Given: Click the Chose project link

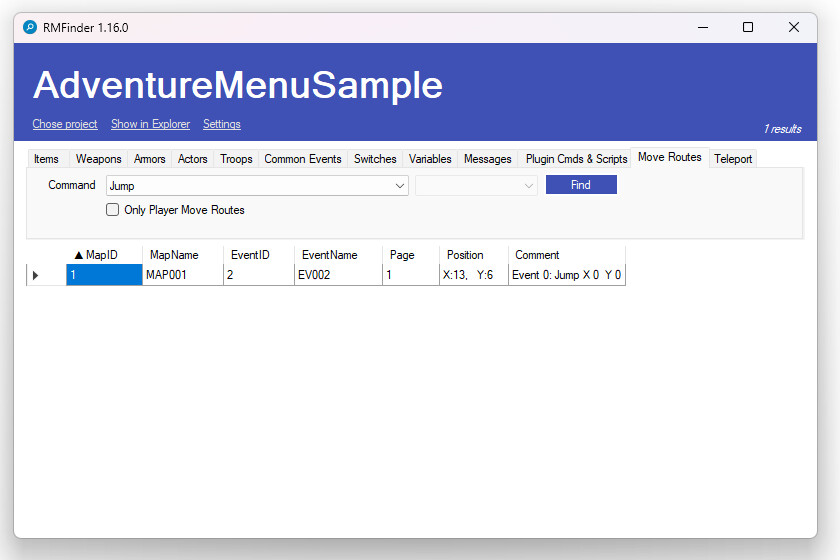Looking at the screenshot, I should 65,124.
